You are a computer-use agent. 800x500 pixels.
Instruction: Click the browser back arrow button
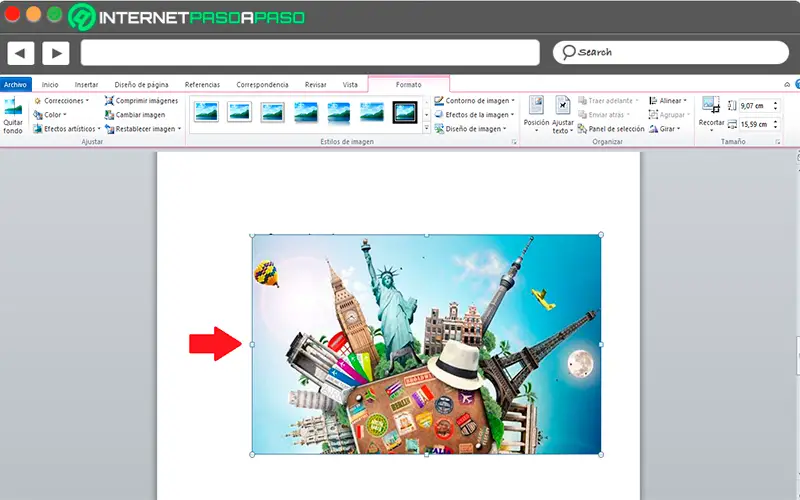coord(20,53)
